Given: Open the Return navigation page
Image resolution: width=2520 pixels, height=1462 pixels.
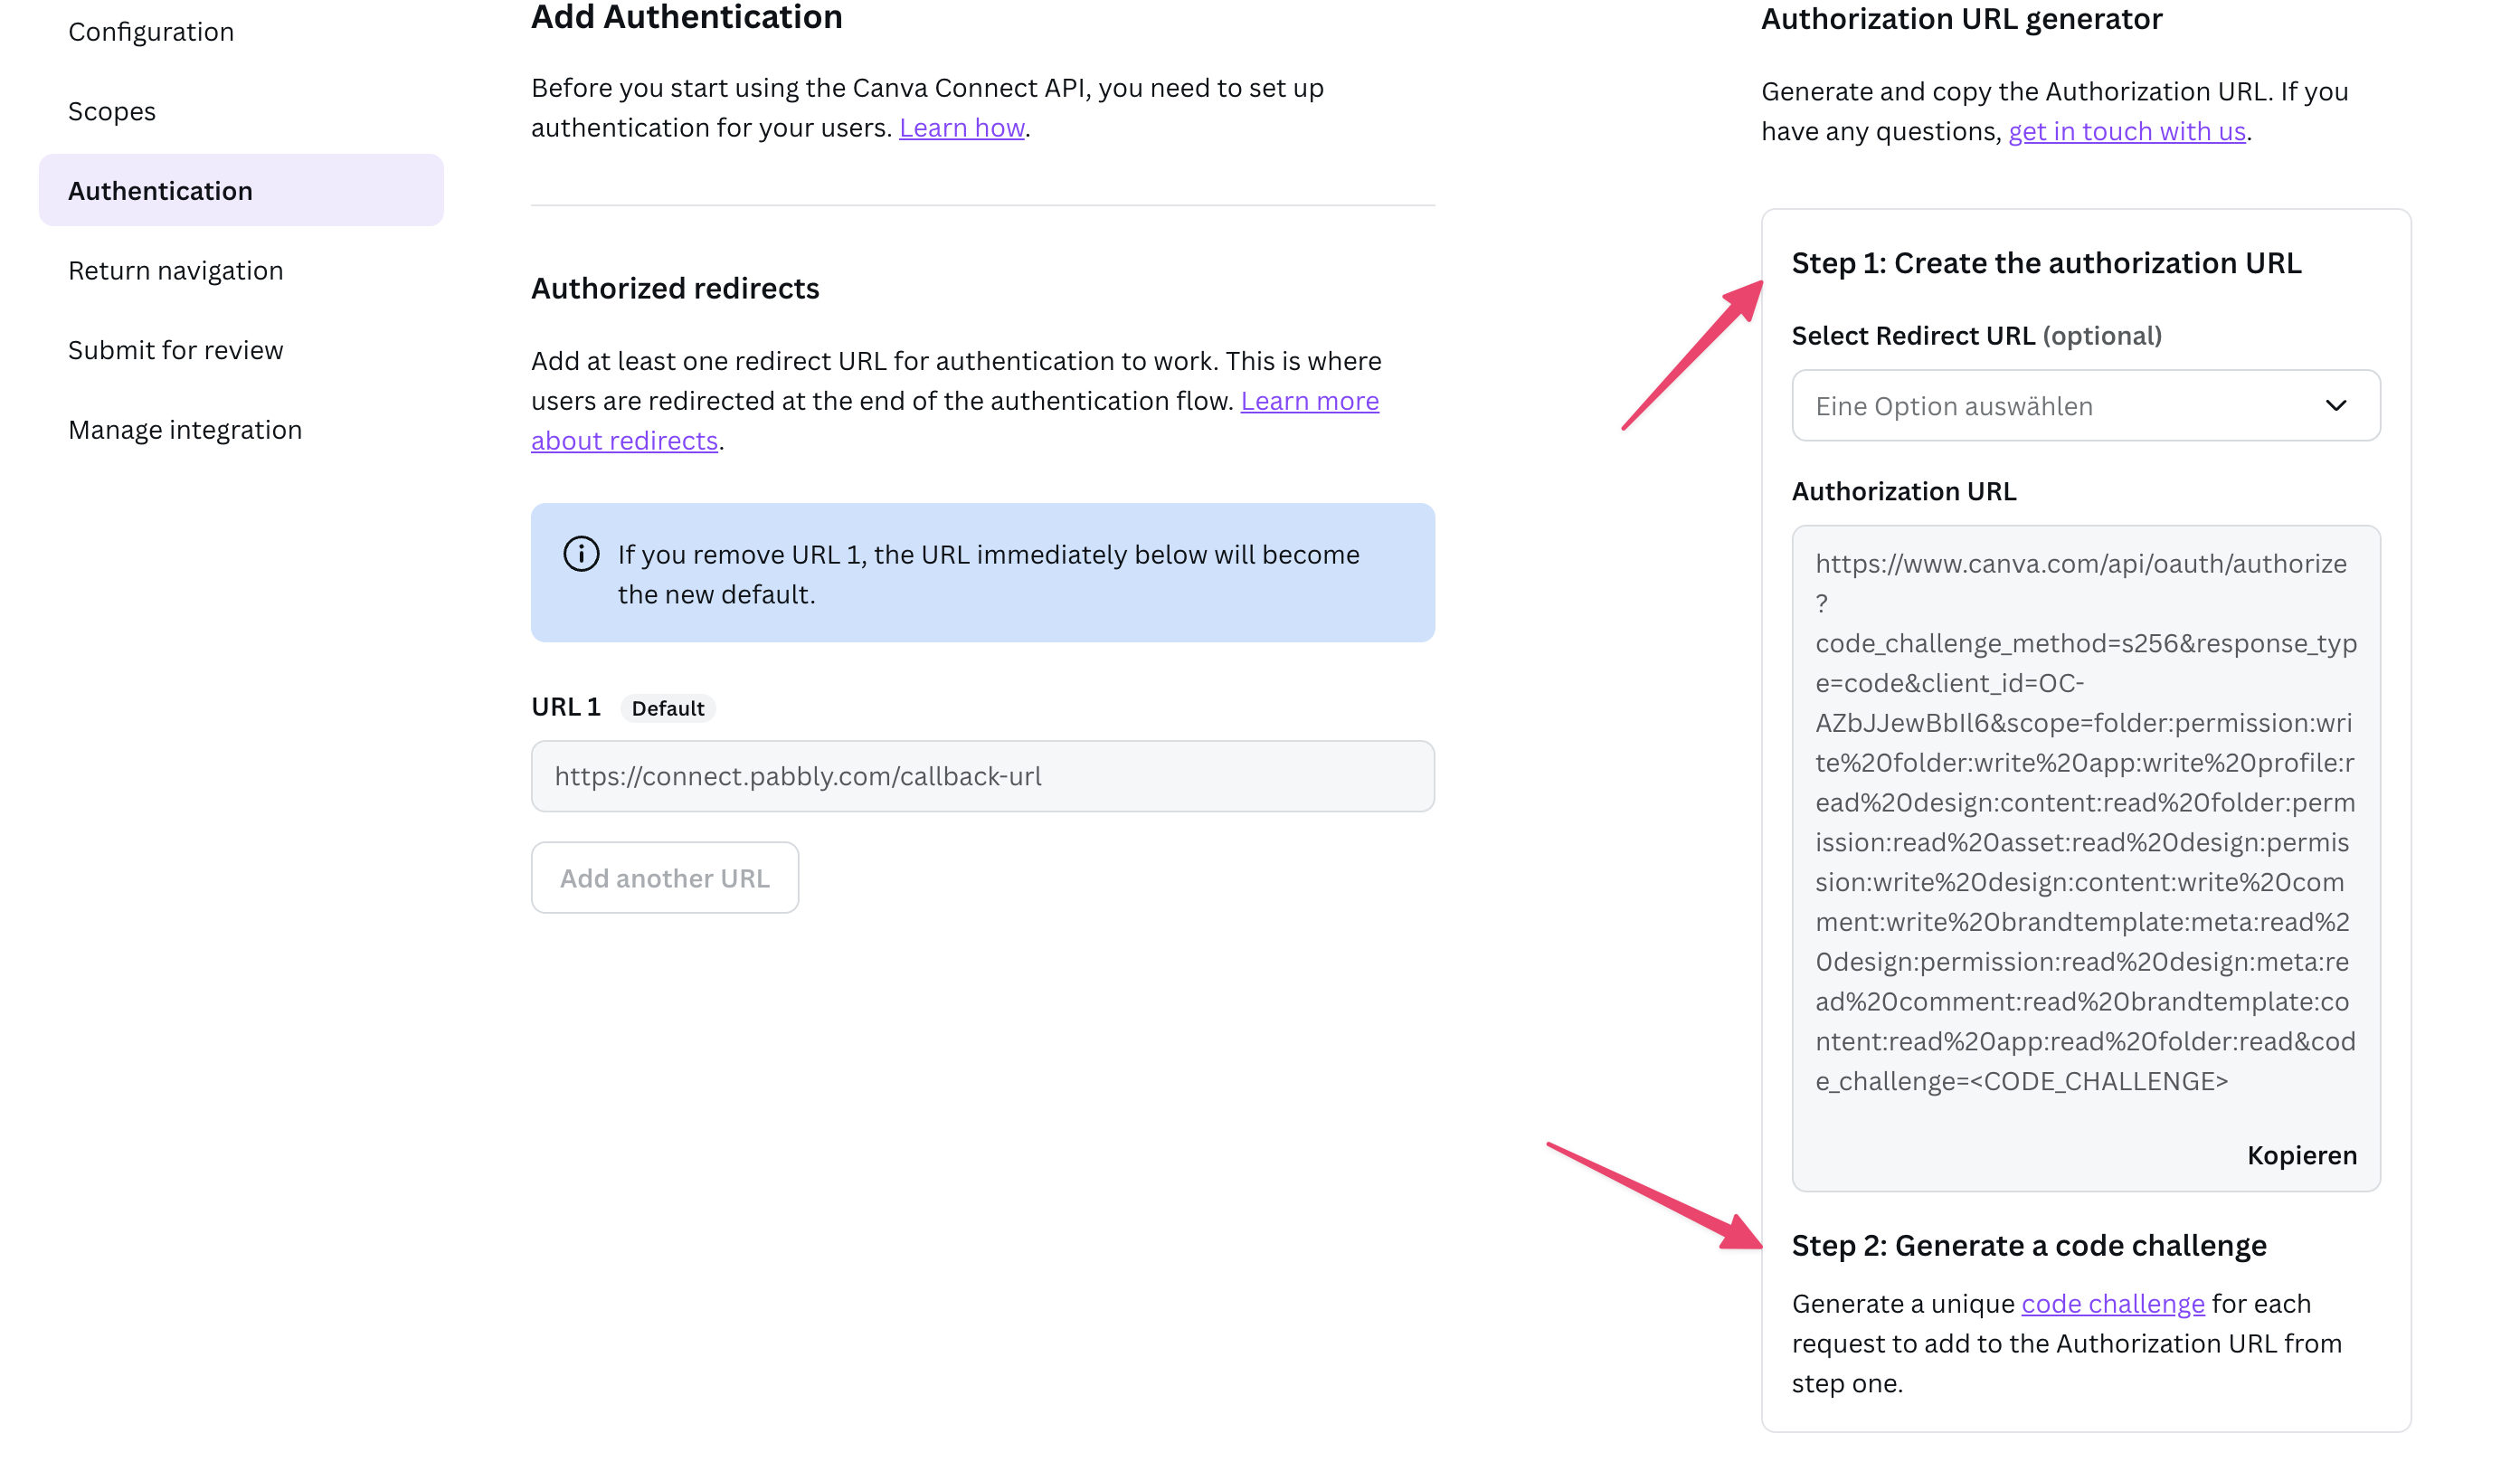Looking at the screenshot, I should (176, 270).
